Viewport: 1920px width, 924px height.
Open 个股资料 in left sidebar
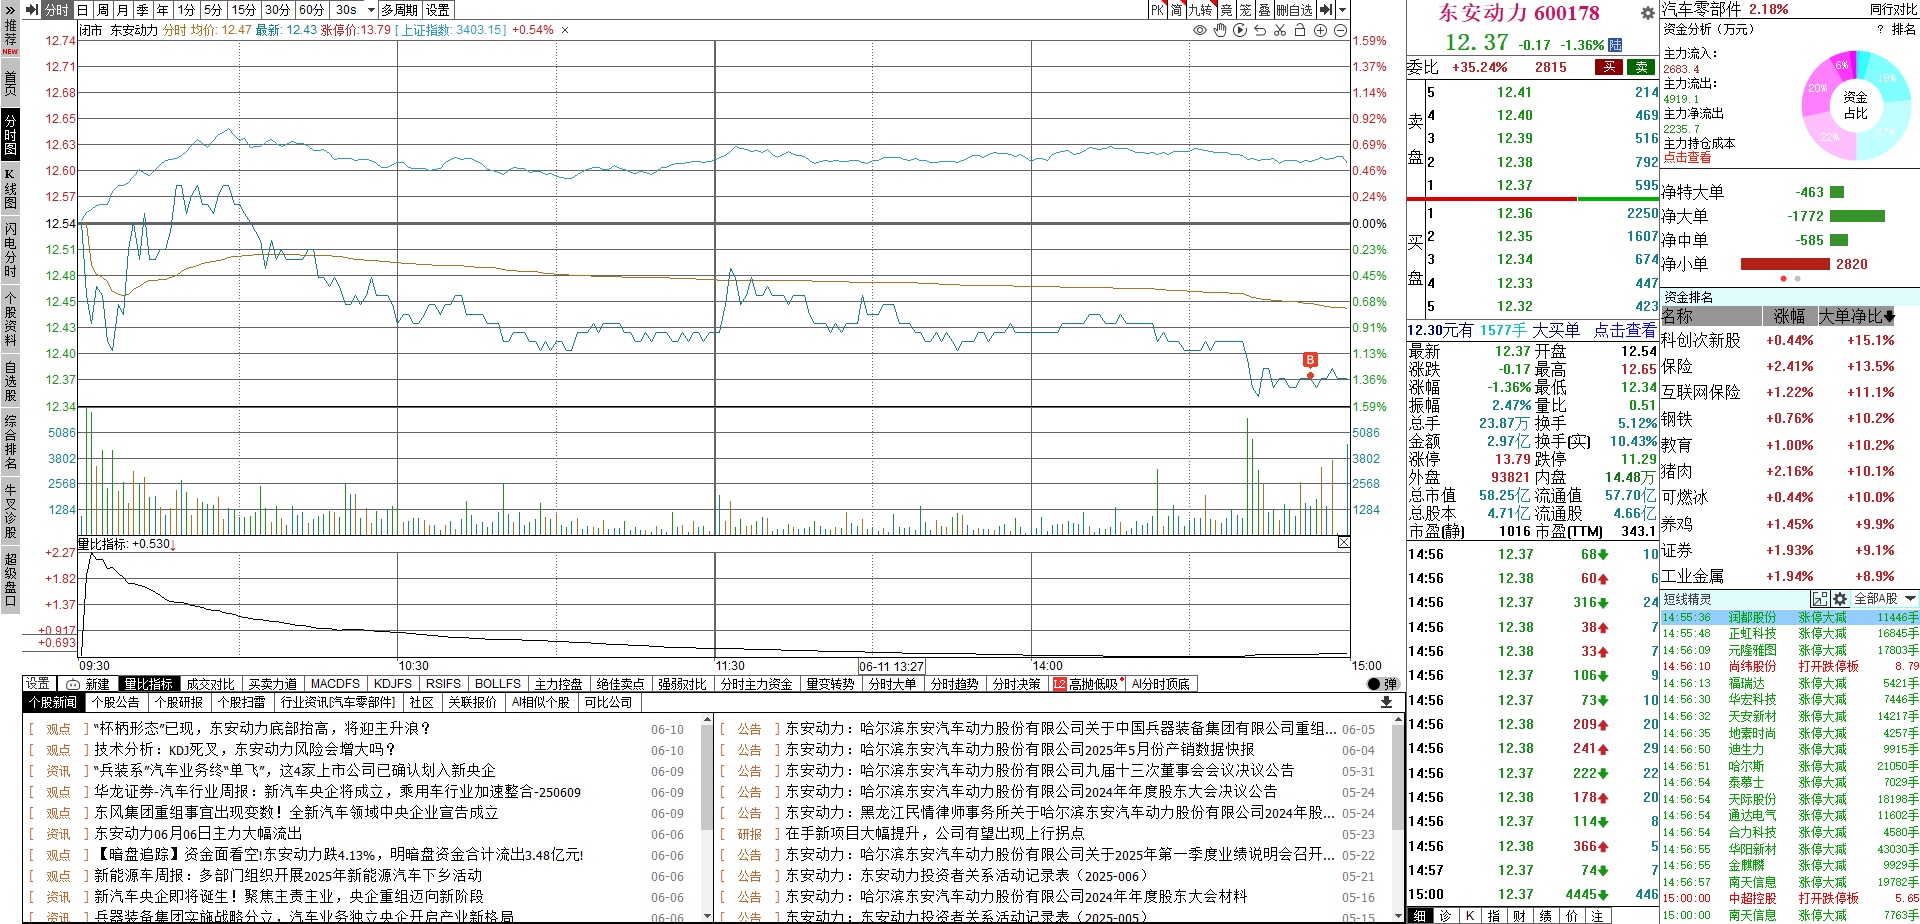coord(10,319)
